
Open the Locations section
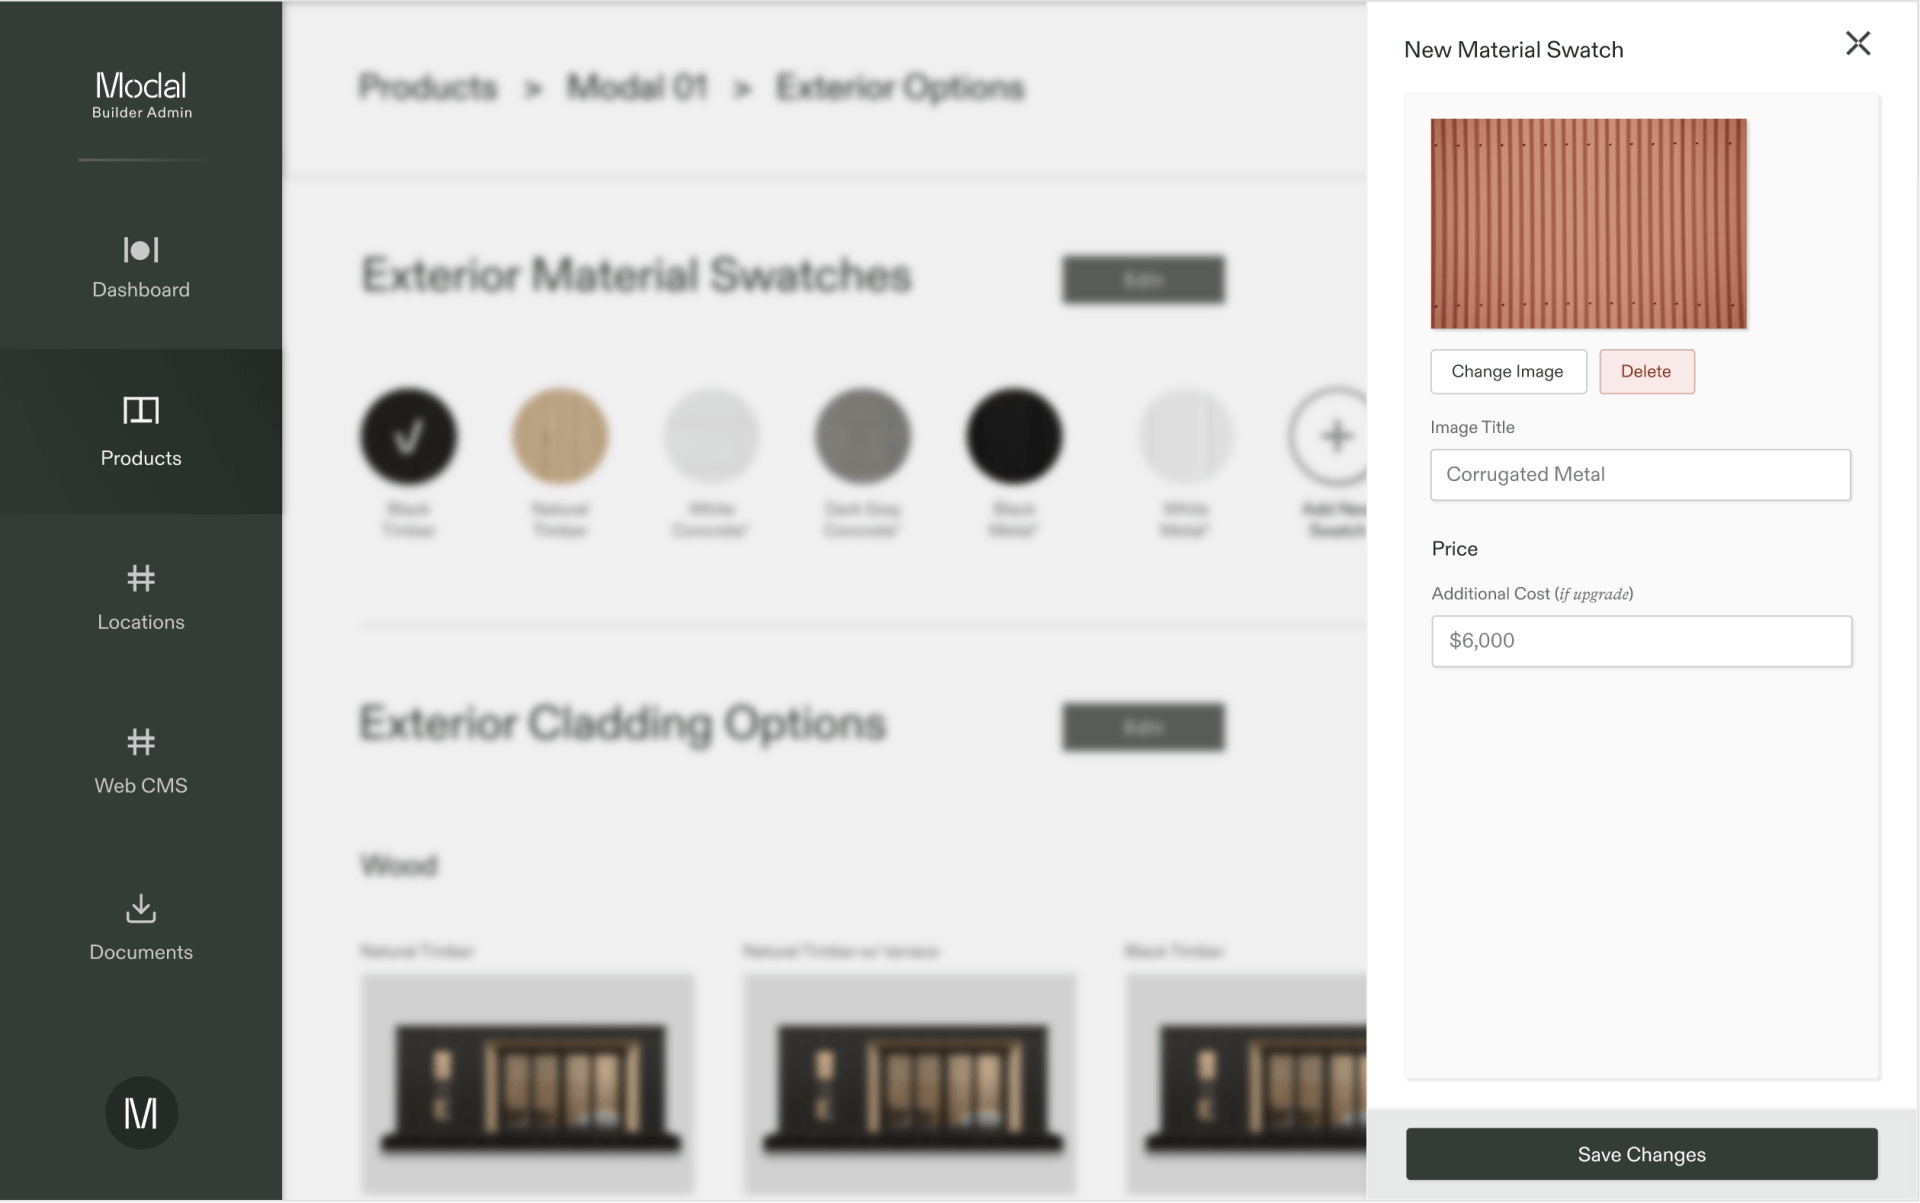coord(140,597)
